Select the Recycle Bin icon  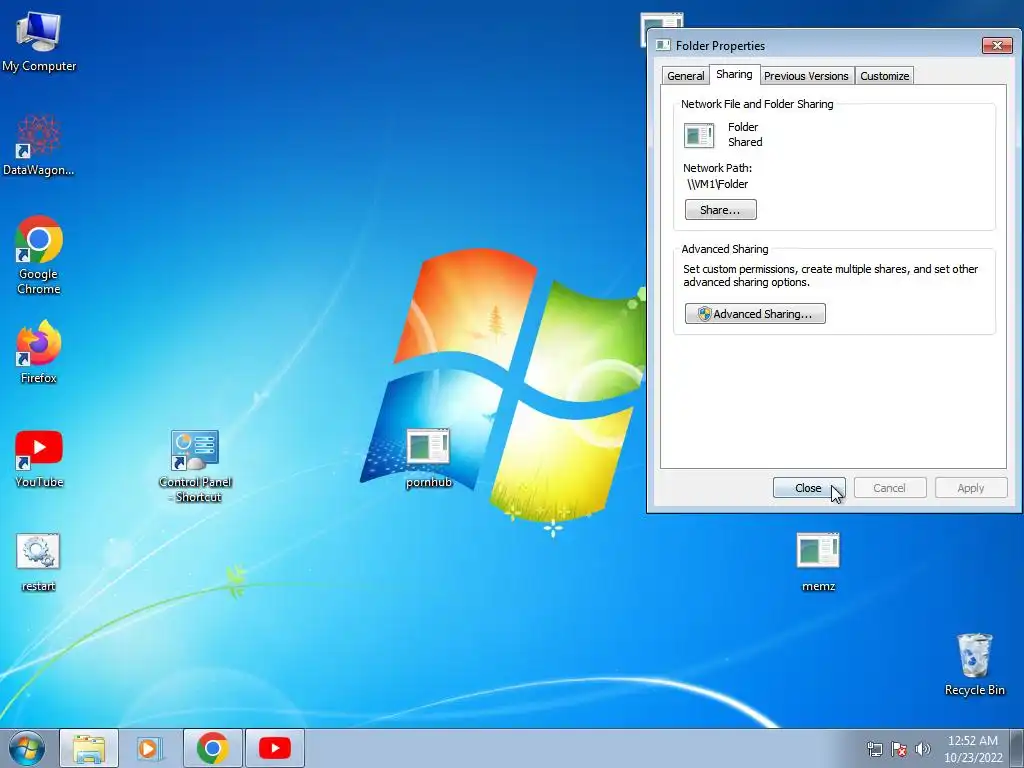(974, 664)
